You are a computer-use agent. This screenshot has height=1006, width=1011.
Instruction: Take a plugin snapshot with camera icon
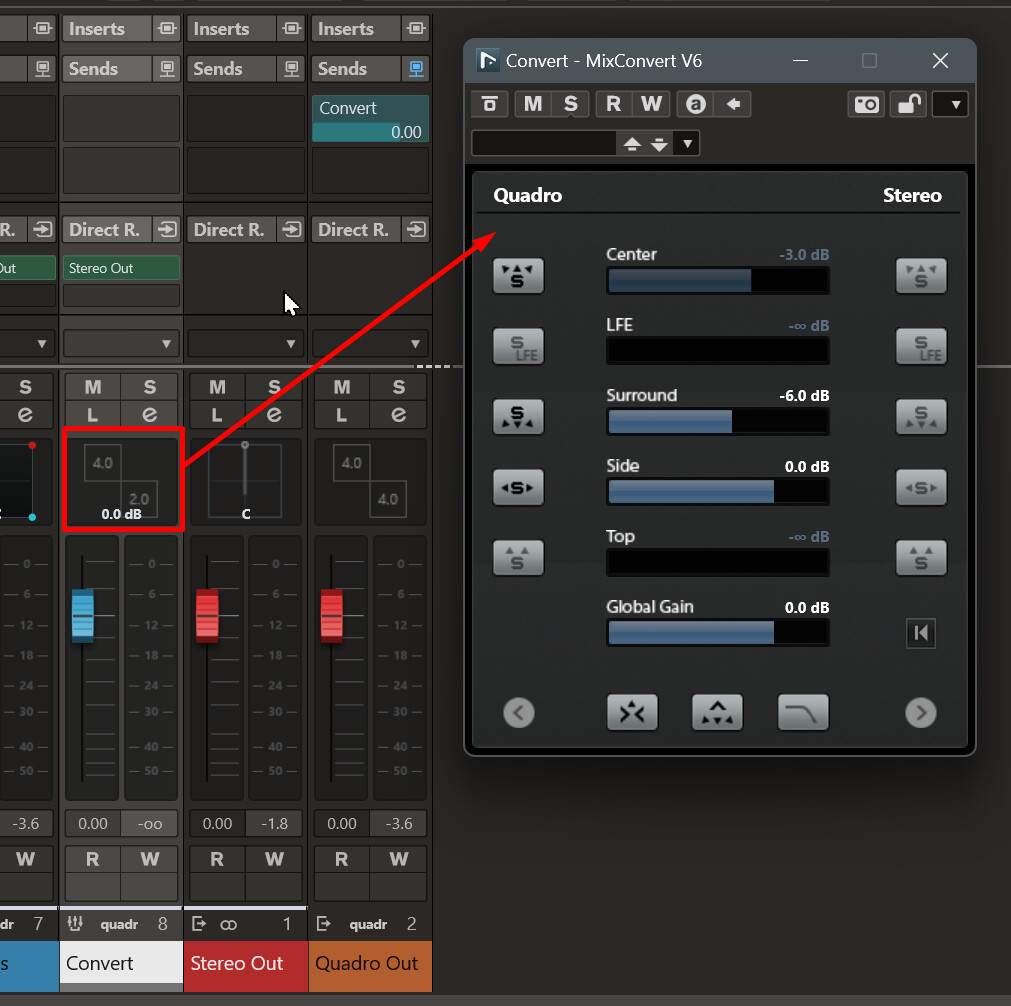pyautogui.click(x=866, y=104)
